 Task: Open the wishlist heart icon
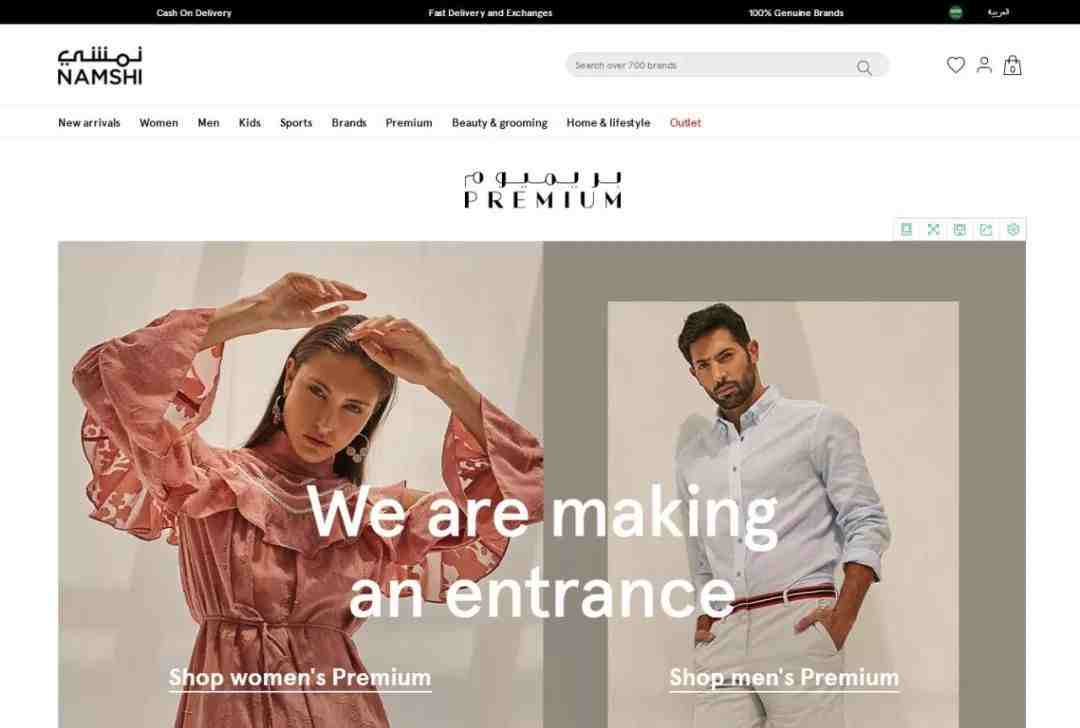(x=955, y=65)
